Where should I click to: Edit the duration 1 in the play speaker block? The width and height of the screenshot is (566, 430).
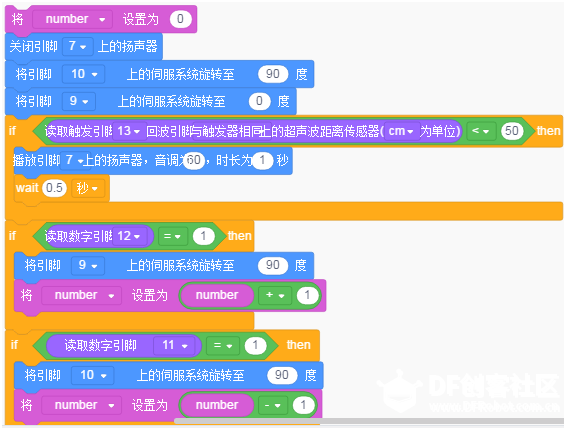tap(262, 160)
